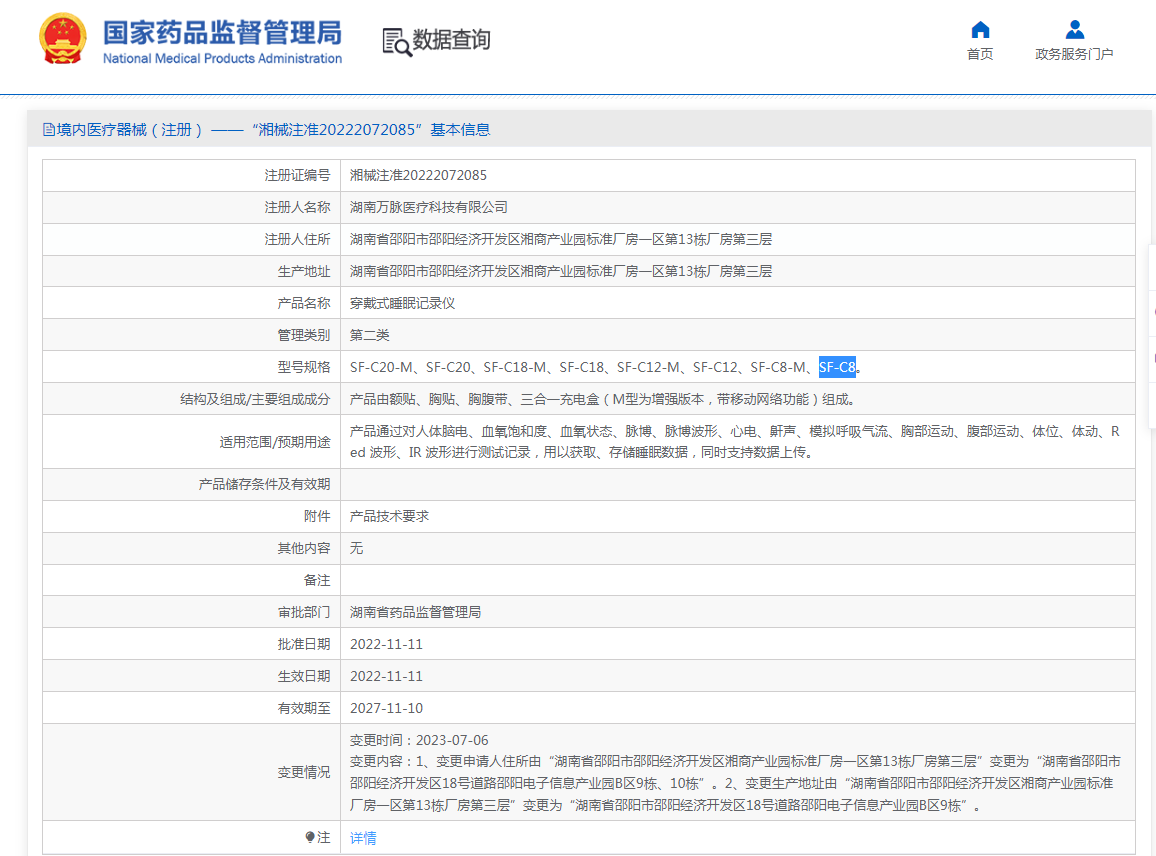Click the 管理类别 label

[304, 335]
